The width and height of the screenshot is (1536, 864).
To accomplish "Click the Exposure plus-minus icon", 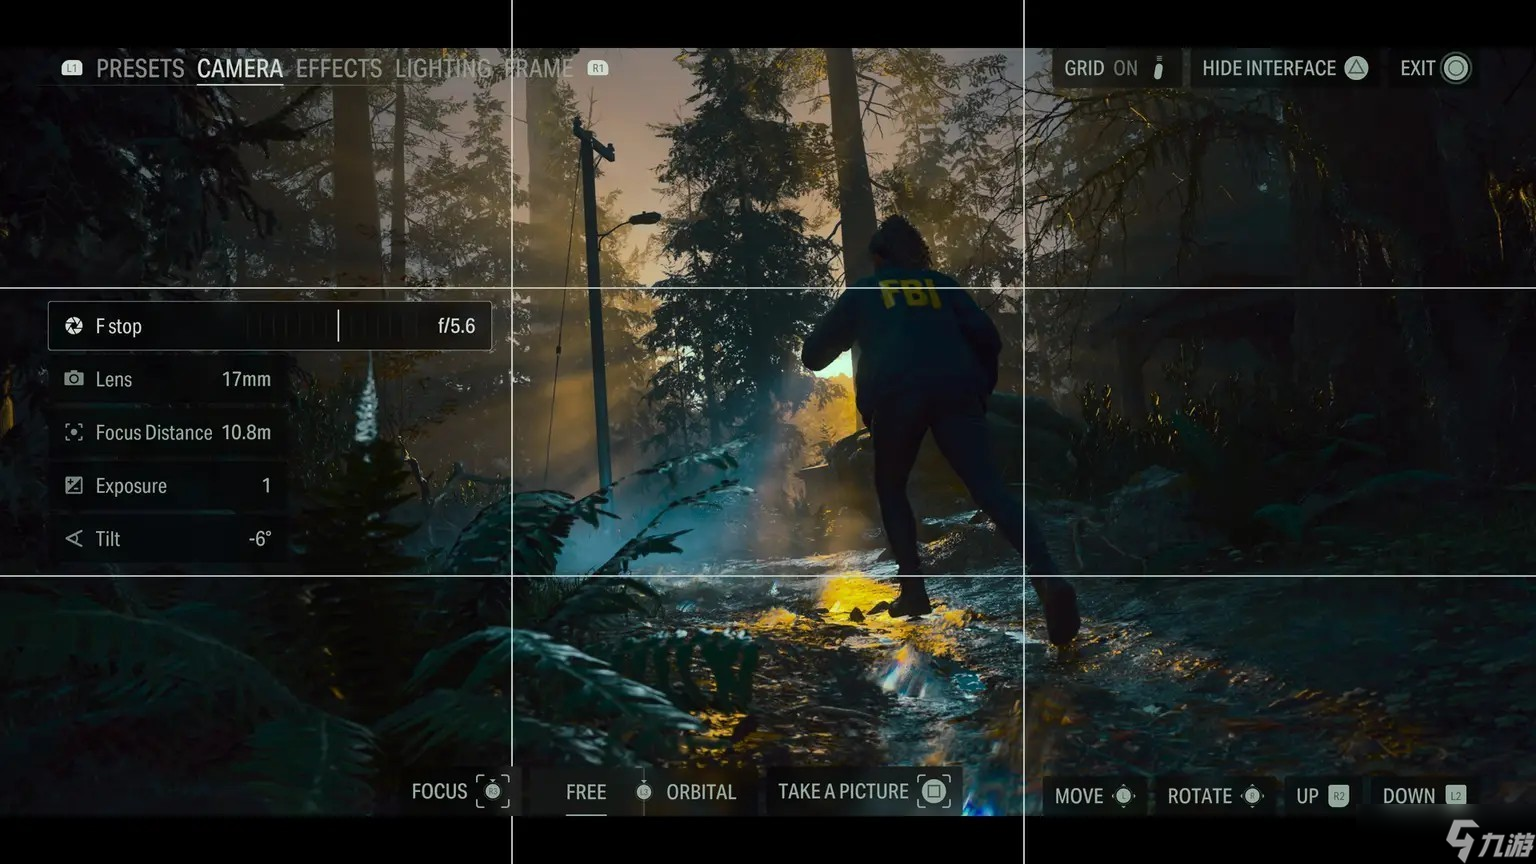I will click(x=74, y=485).
